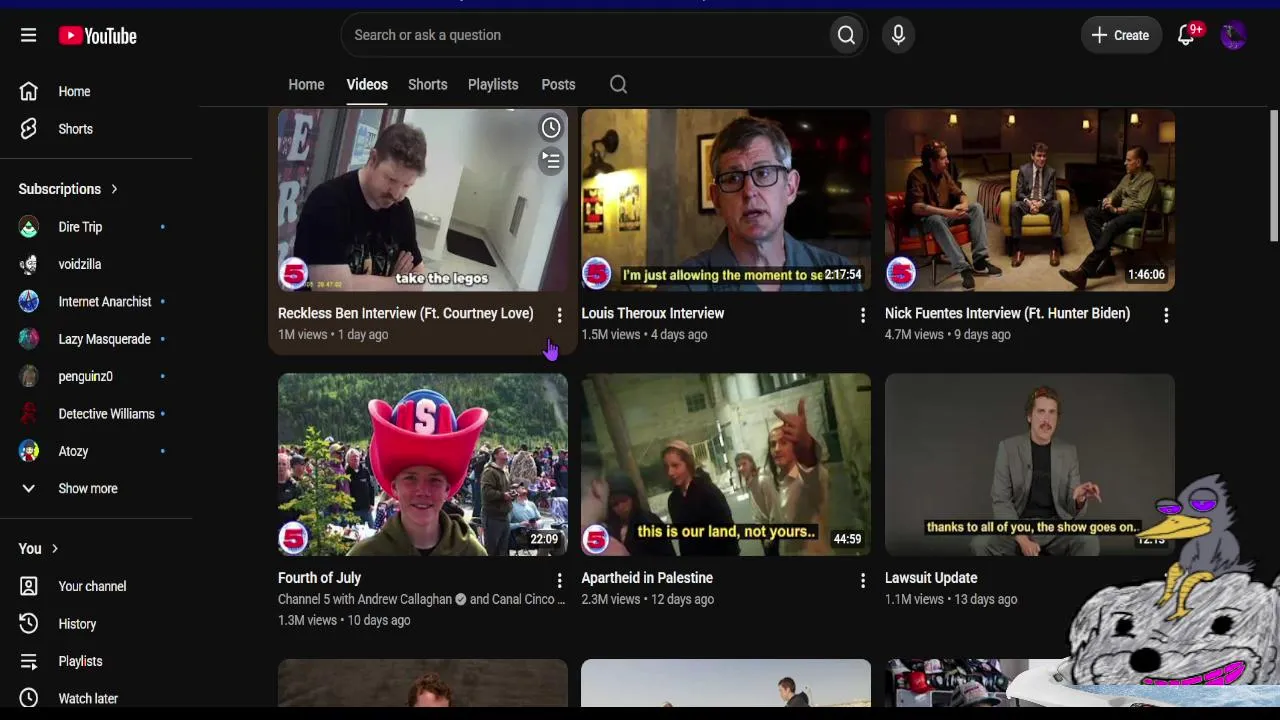Click the Shorts sidebar icon
The height and width of the screenshot is (720, 1280).
click(x=28, y=129)
